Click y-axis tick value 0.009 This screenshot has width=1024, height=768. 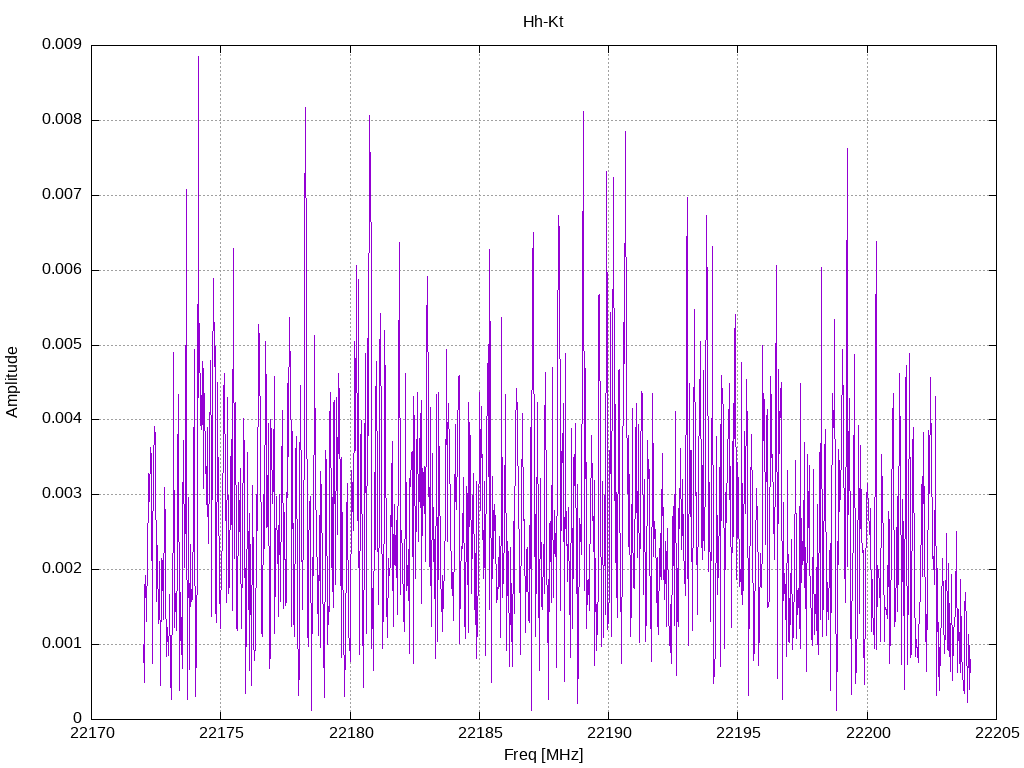coord(61,44)
